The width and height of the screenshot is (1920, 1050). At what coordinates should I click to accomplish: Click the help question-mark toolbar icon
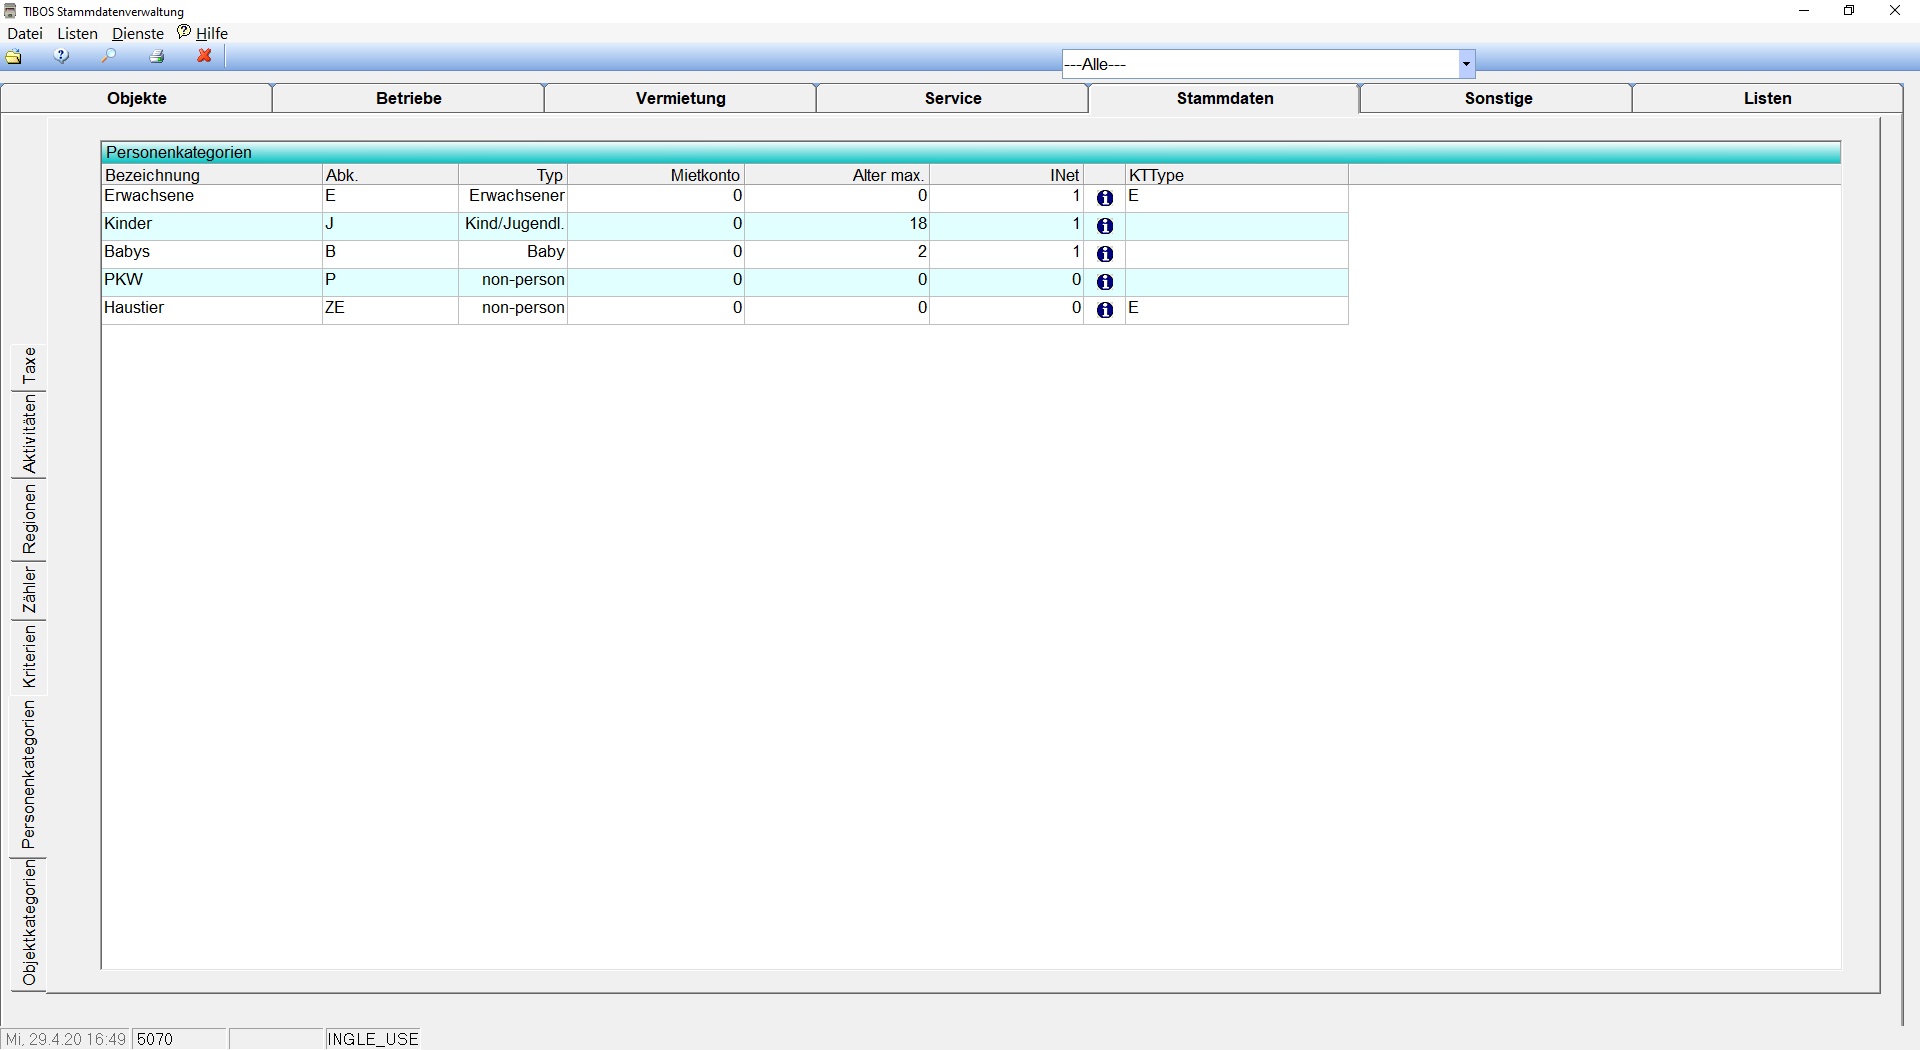point(62,57)
